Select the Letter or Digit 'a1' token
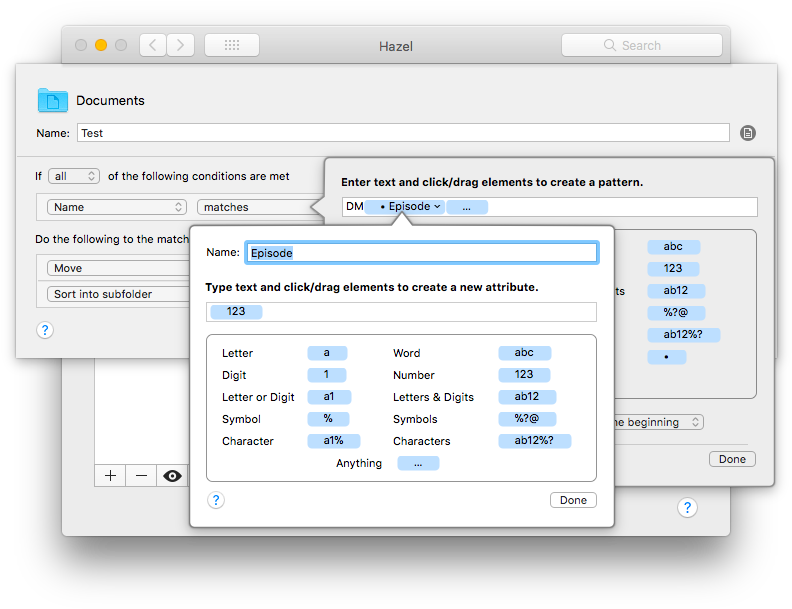The image size is (792, 609). pyautogui.click(x=329, y=397)
